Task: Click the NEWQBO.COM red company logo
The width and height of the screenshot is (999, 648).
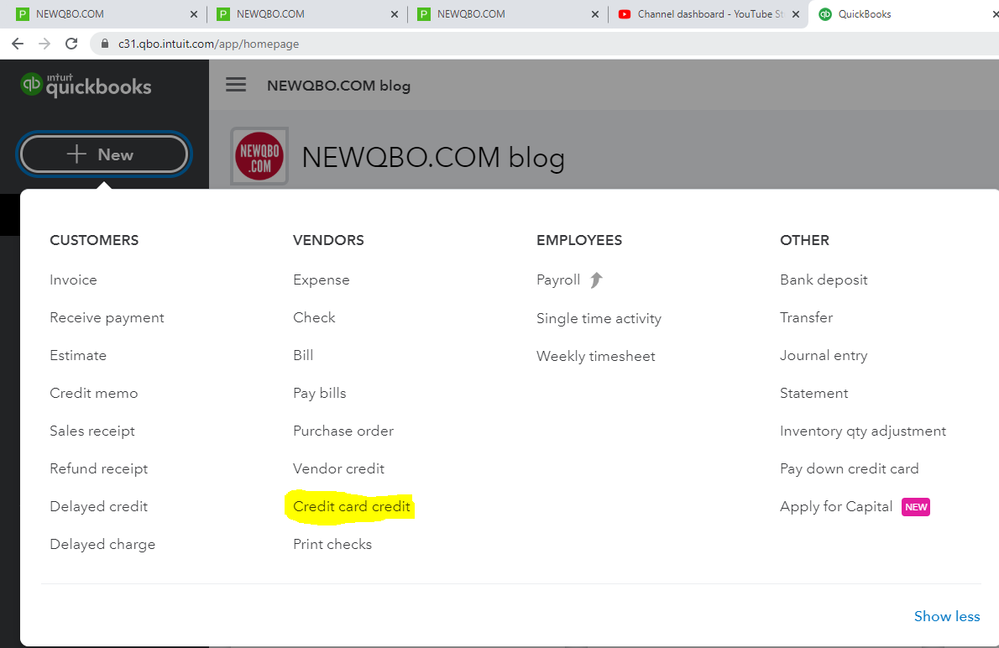Action: 259,156
